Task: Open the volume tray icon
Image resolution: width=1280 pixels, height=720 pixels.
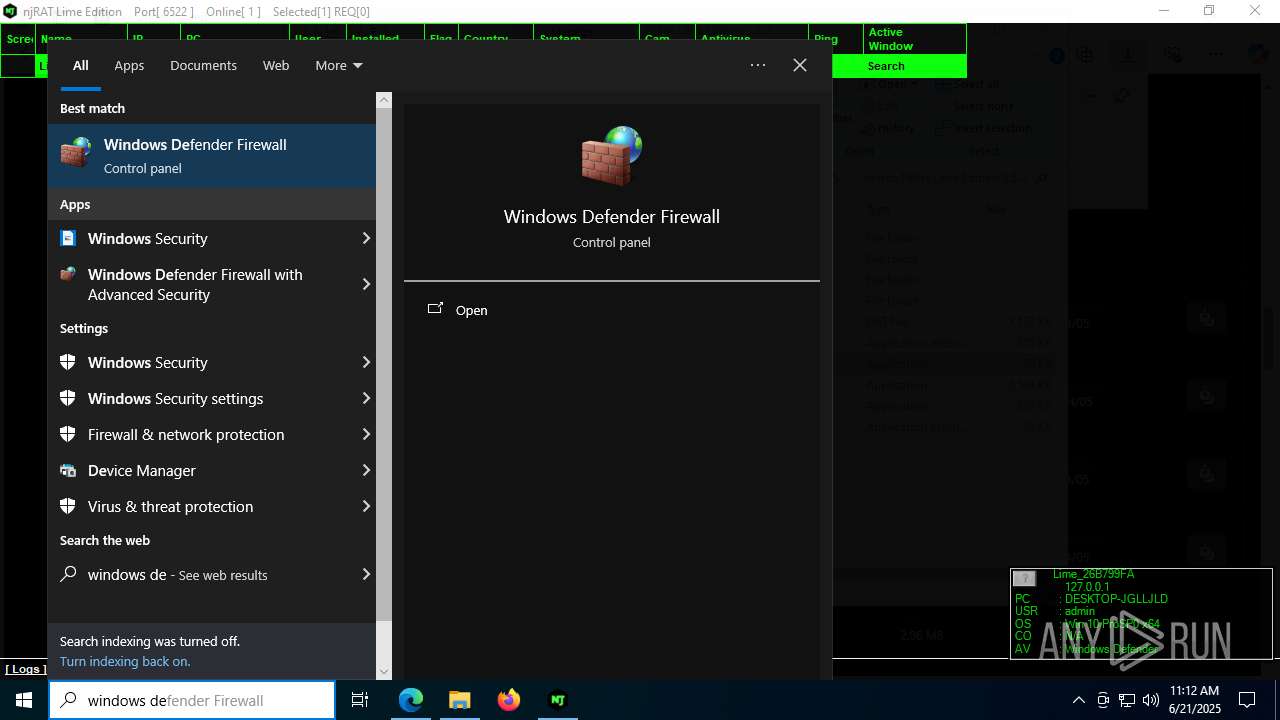Action: (1151, 700)
